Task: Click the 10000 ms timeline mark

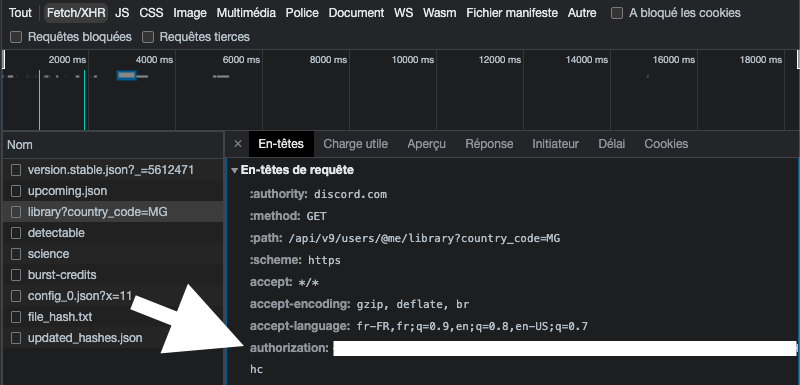Action: (413, 60)
